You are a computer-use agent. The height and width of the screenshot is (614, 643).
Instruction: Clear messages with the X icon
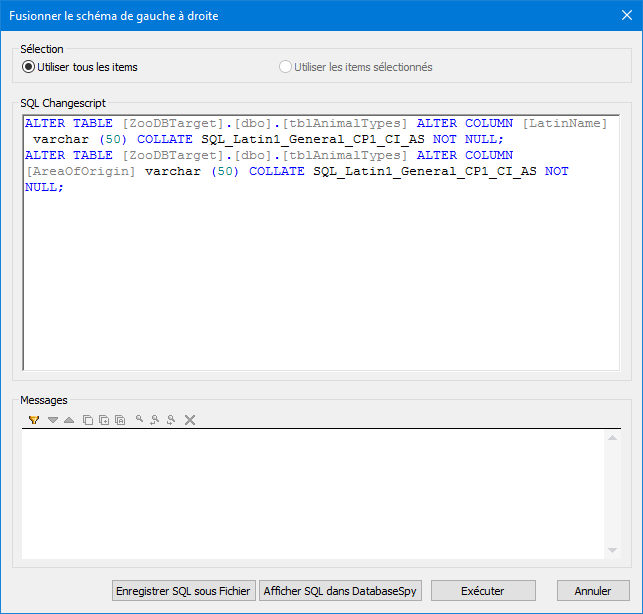click(x=190, y=420)
